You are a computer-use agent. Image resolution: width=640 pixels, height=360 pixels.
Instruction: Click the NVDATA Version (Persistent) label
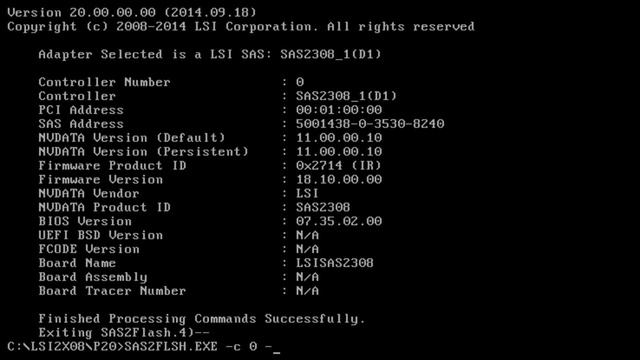(143, 152)
